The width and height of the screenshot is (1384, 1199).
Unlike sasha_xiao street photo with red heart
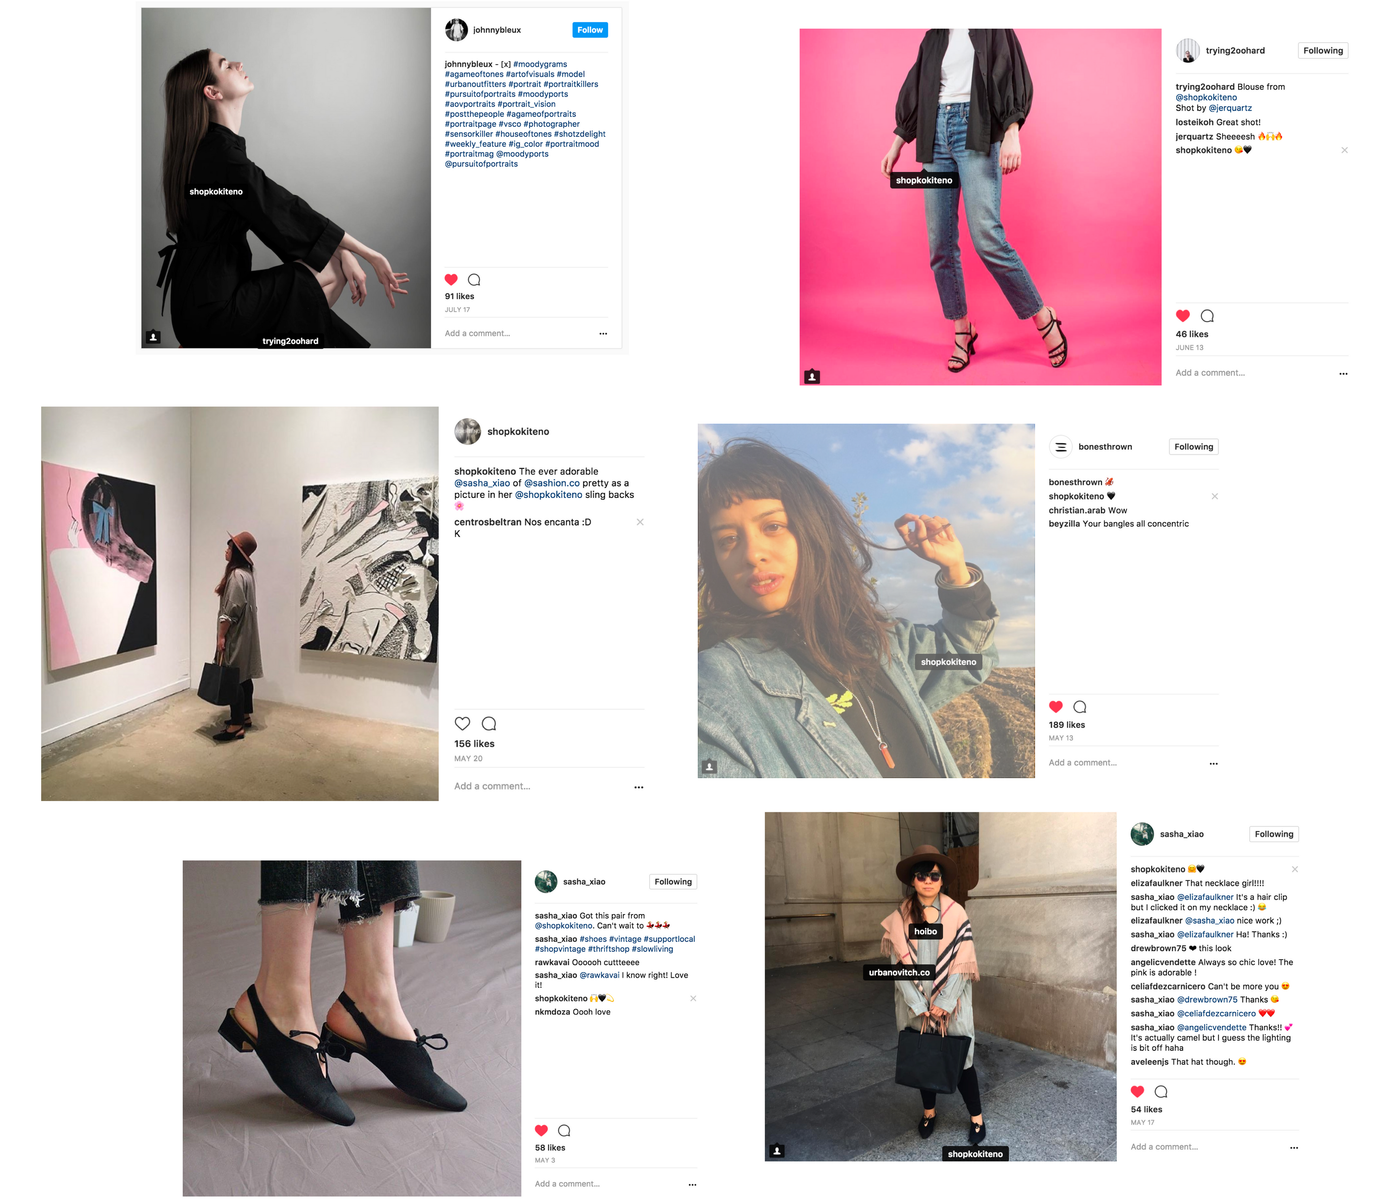tap(1137, 1092)
